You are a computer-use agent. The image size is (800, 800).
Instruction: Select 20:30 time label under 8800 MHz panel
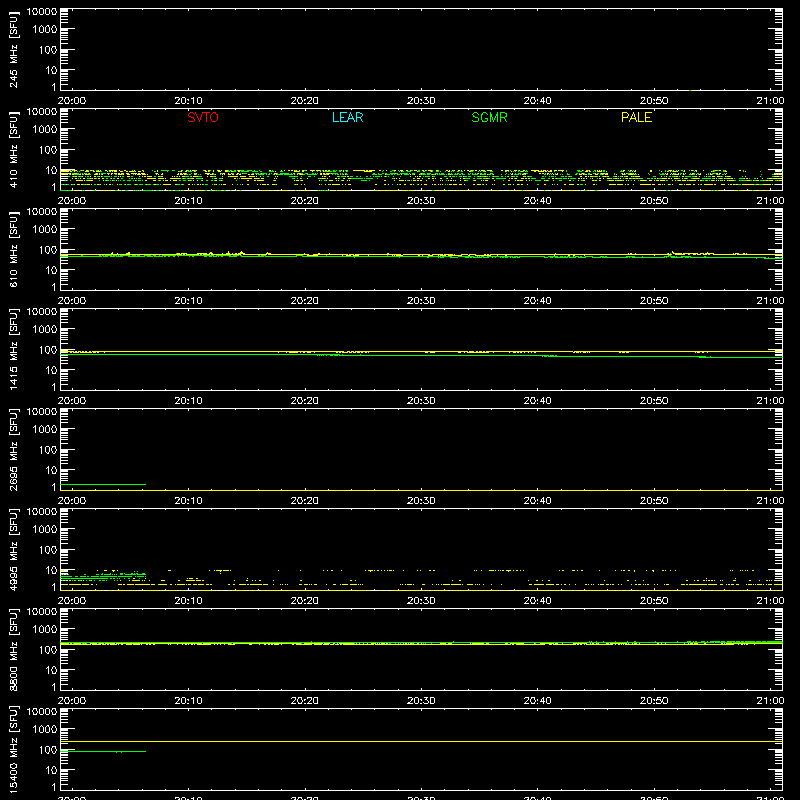coord(421,701)
